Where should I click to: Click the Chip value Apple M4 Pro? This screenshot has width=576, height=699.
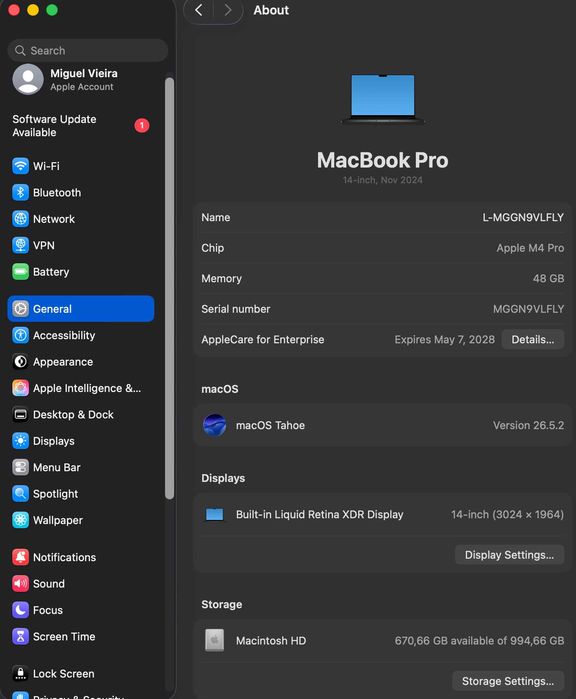click(x=530, y=248)
